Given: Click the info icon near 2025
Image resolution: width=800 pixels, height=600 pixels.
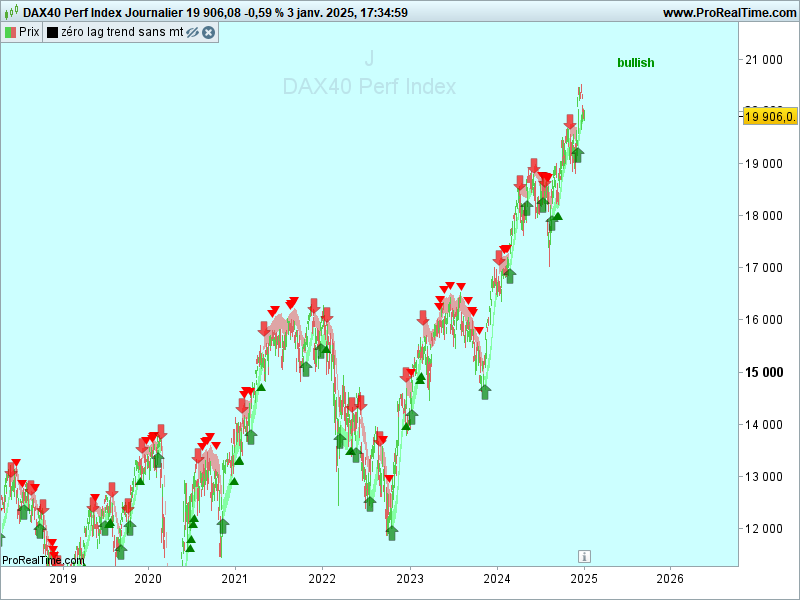Looking at the screenshot, I should click(x=584, y=556).
